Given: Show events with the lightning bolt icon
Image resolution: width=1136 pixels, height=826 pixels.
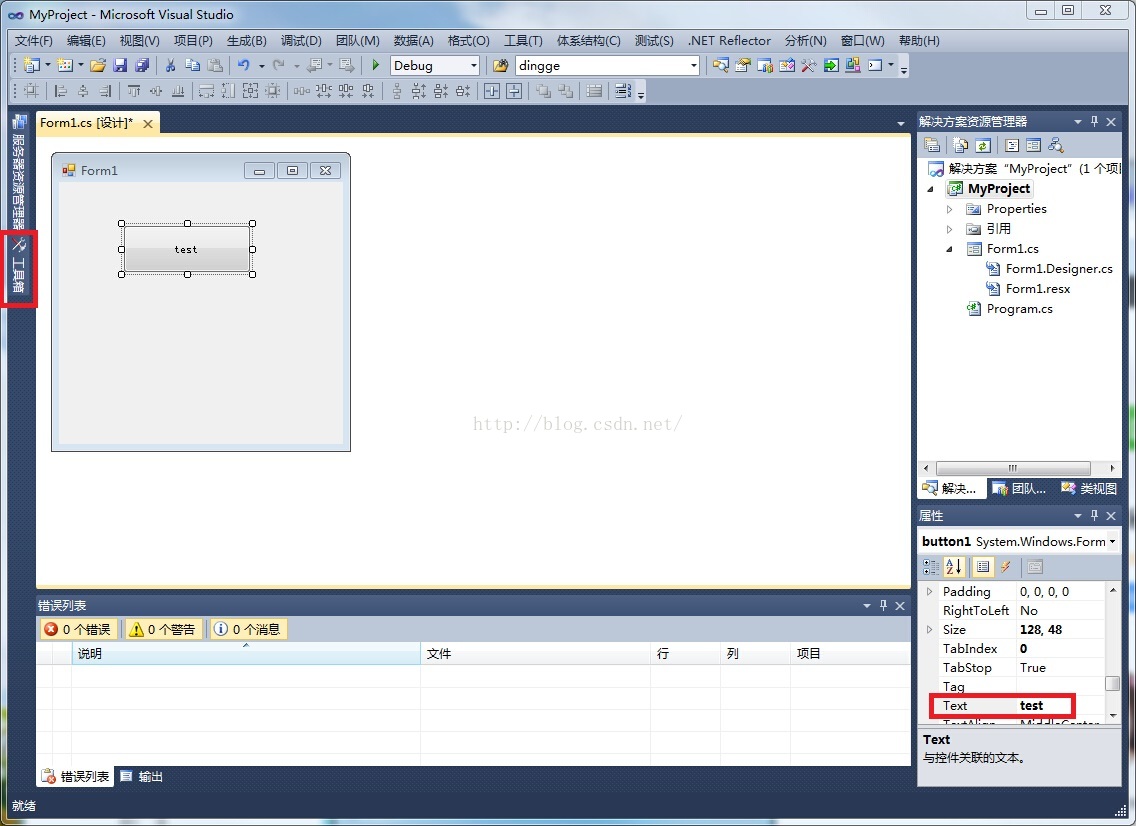Looking at the screenshot, I should tap(1006, 567).
